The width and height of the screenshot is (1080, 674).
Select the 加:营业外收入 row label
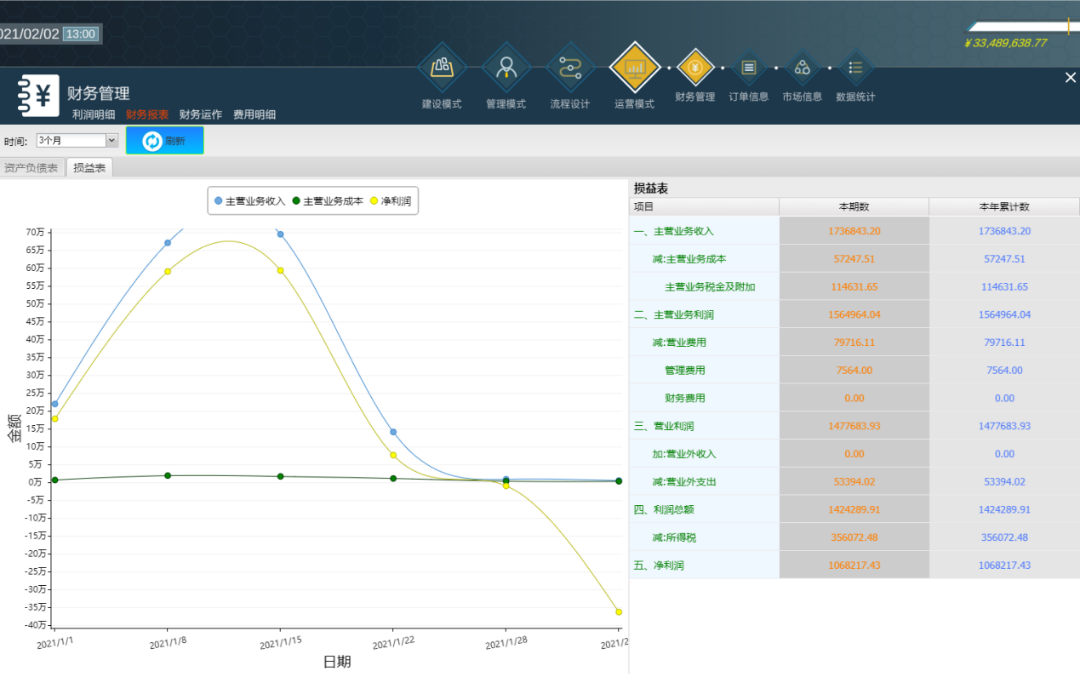pos(684,454)
